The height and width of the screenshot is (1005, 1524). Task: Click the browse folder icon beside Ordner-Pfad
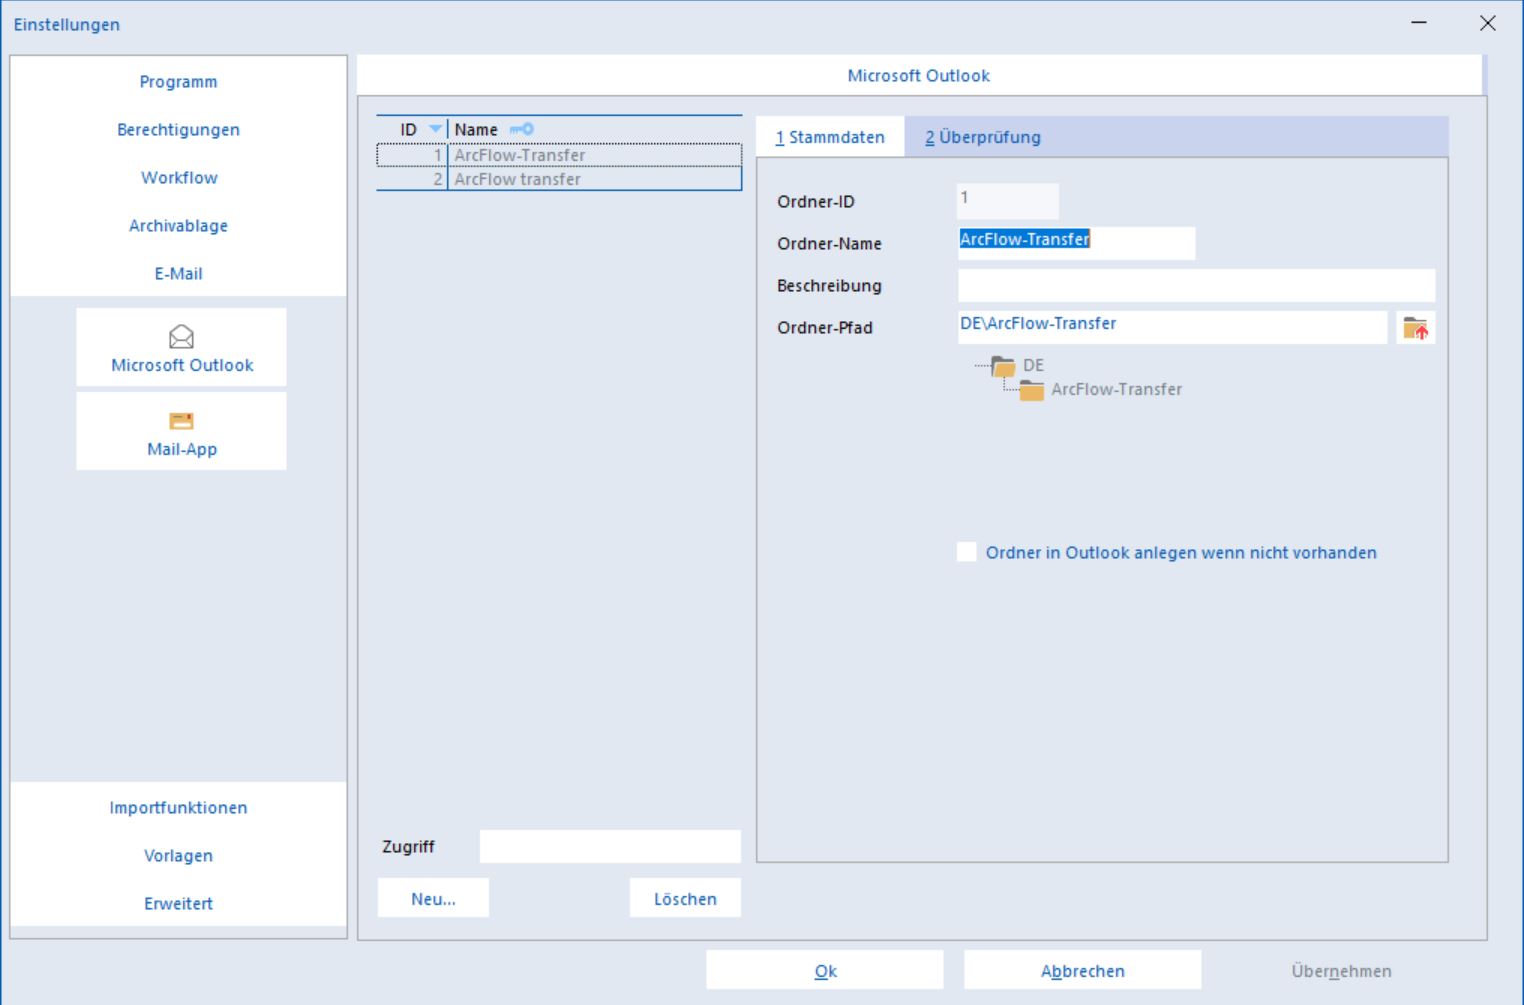pyautogui.click(x=1415, y=327)
